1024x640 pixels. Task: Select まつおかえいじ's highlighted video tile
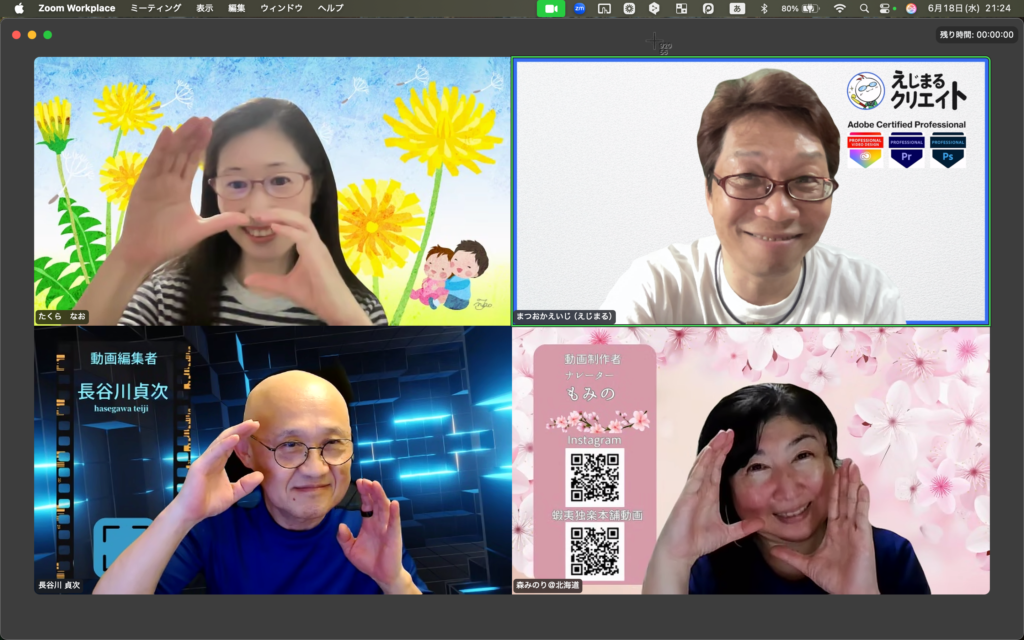750,190
